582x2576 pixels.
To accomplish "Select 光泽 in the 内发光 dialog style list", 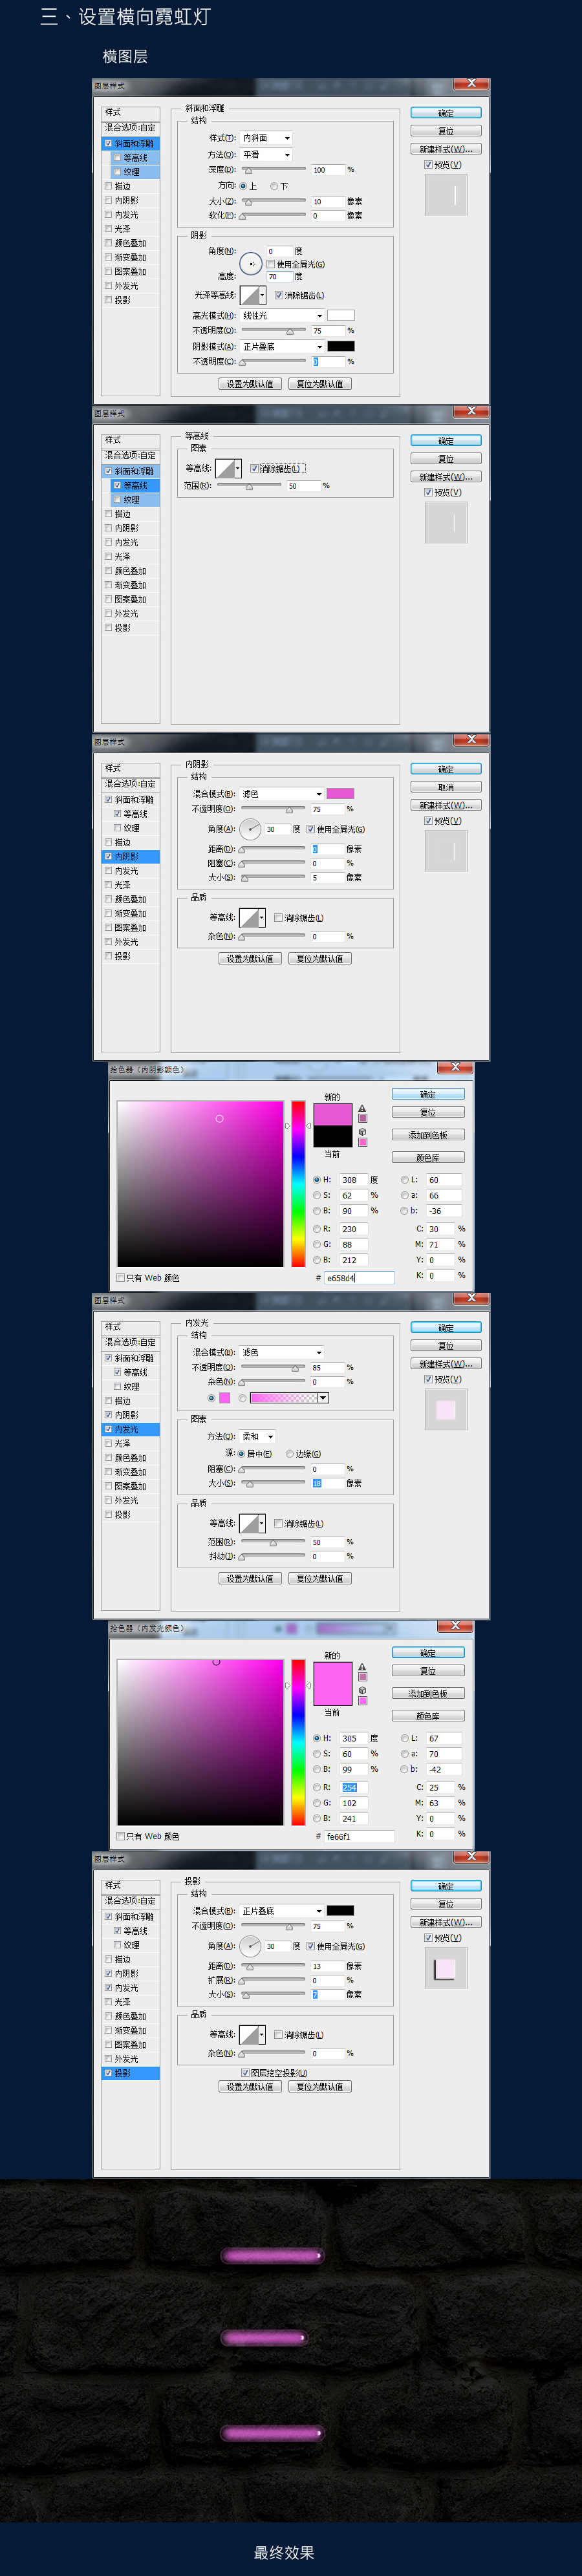I will (x=122, y=1444).
